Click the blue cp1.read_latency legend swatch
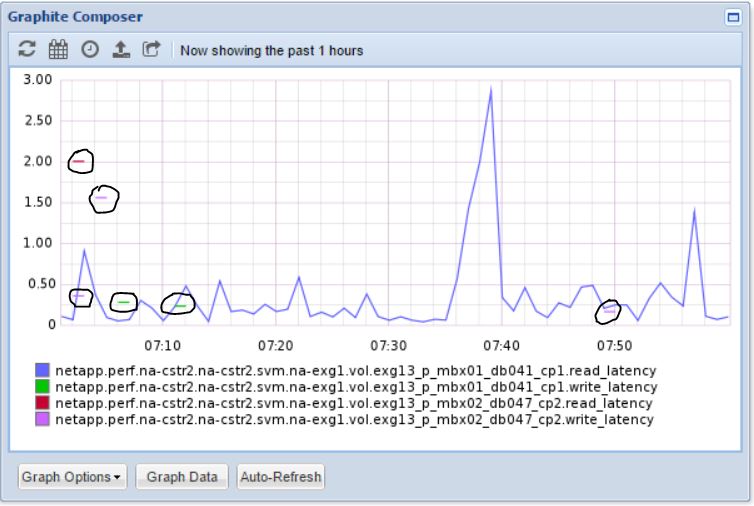 pos(42,370)
